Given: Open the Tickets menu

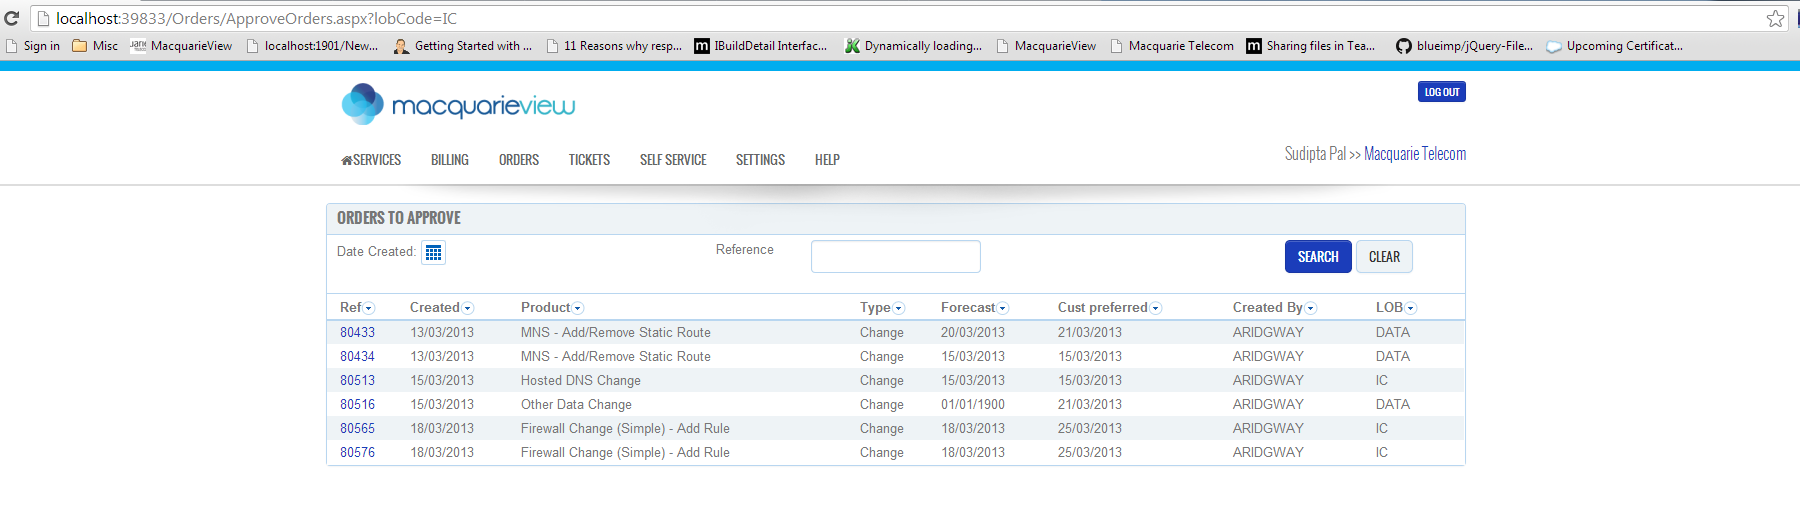Looking at the screenshot, I should pos(589,160).
